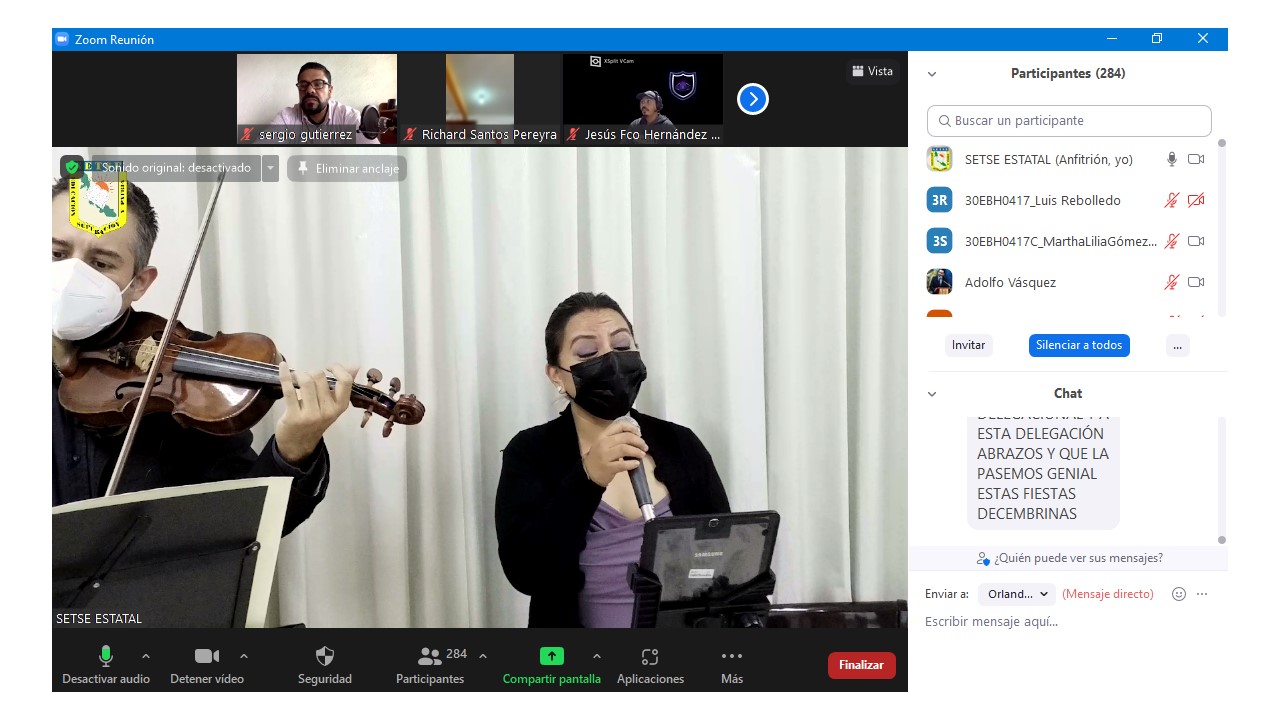Minimize the Zoom Reunión window
Screen dimensions: 1280x720
coord(1112,39)
